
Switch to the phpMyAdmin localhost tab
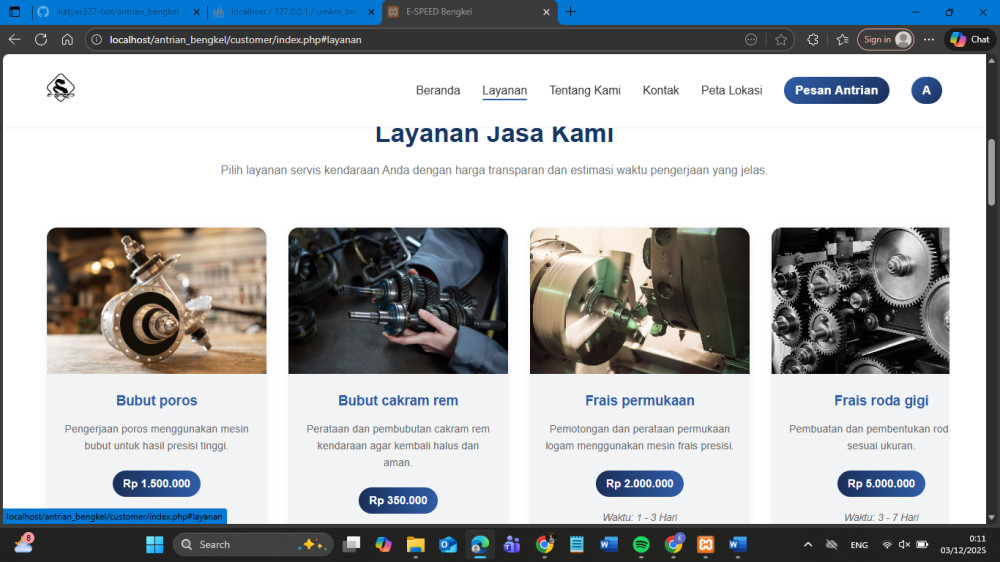294,12
